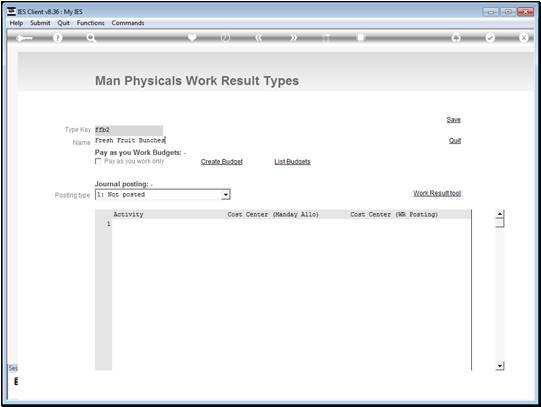Open the Work Result tool link
Screen dimensions: 541x407
pos(437,193)
